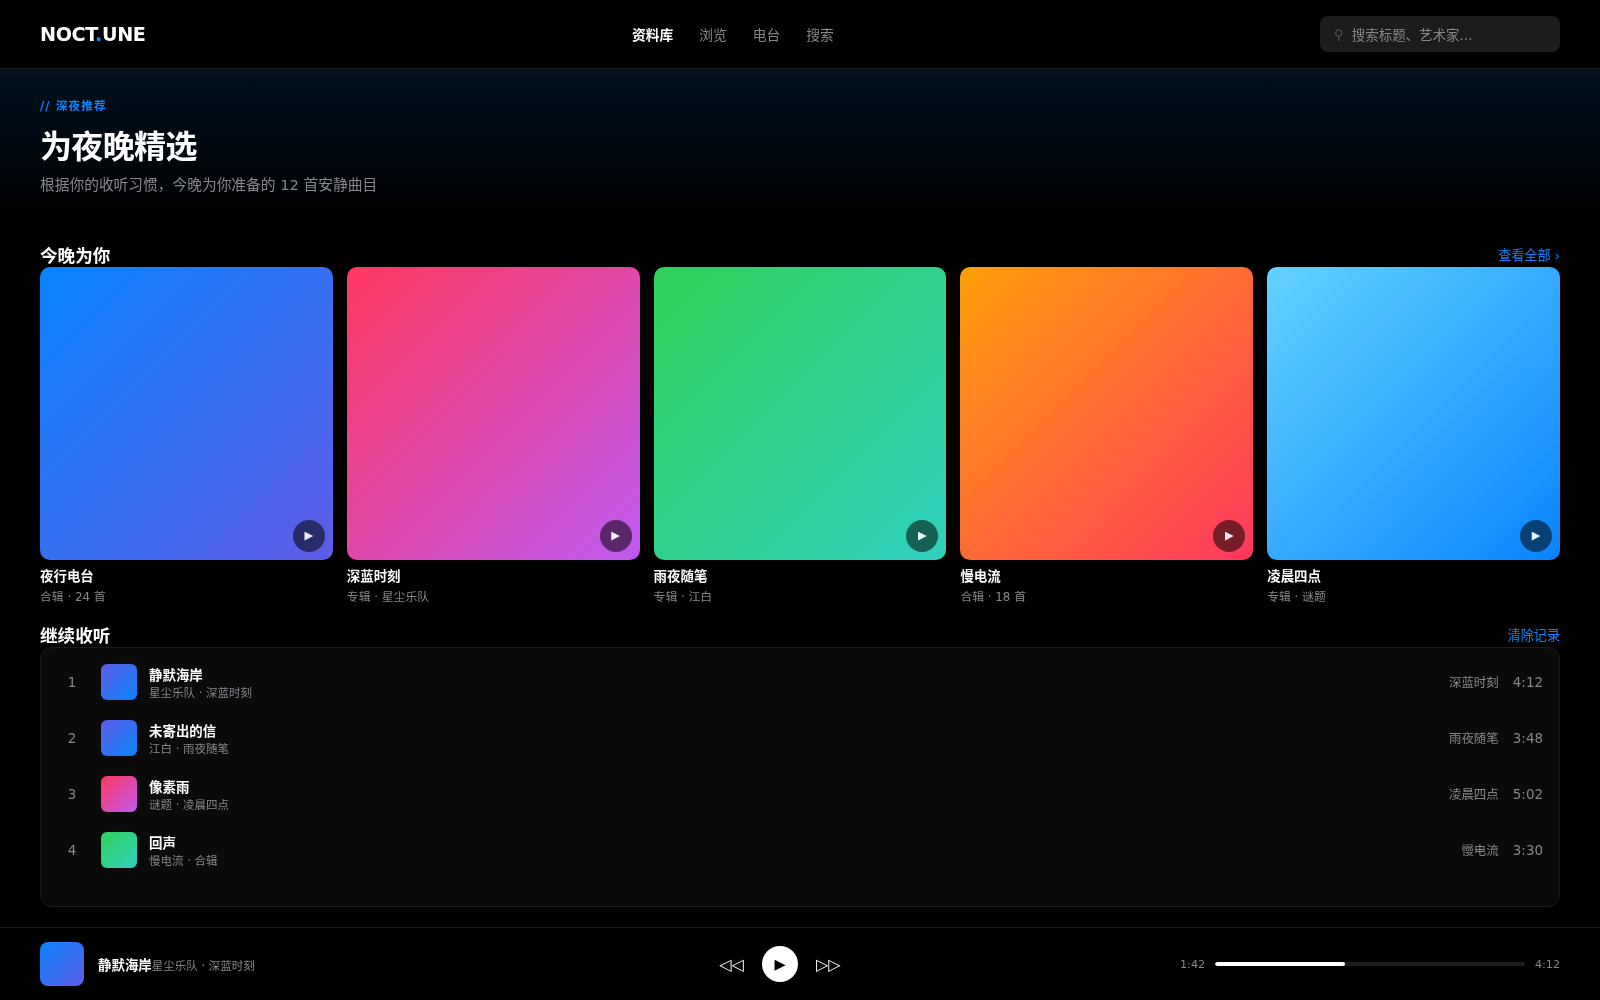Open the NOCTUNE logo home
The image size is (1600, 1000).
click(93, 34)
